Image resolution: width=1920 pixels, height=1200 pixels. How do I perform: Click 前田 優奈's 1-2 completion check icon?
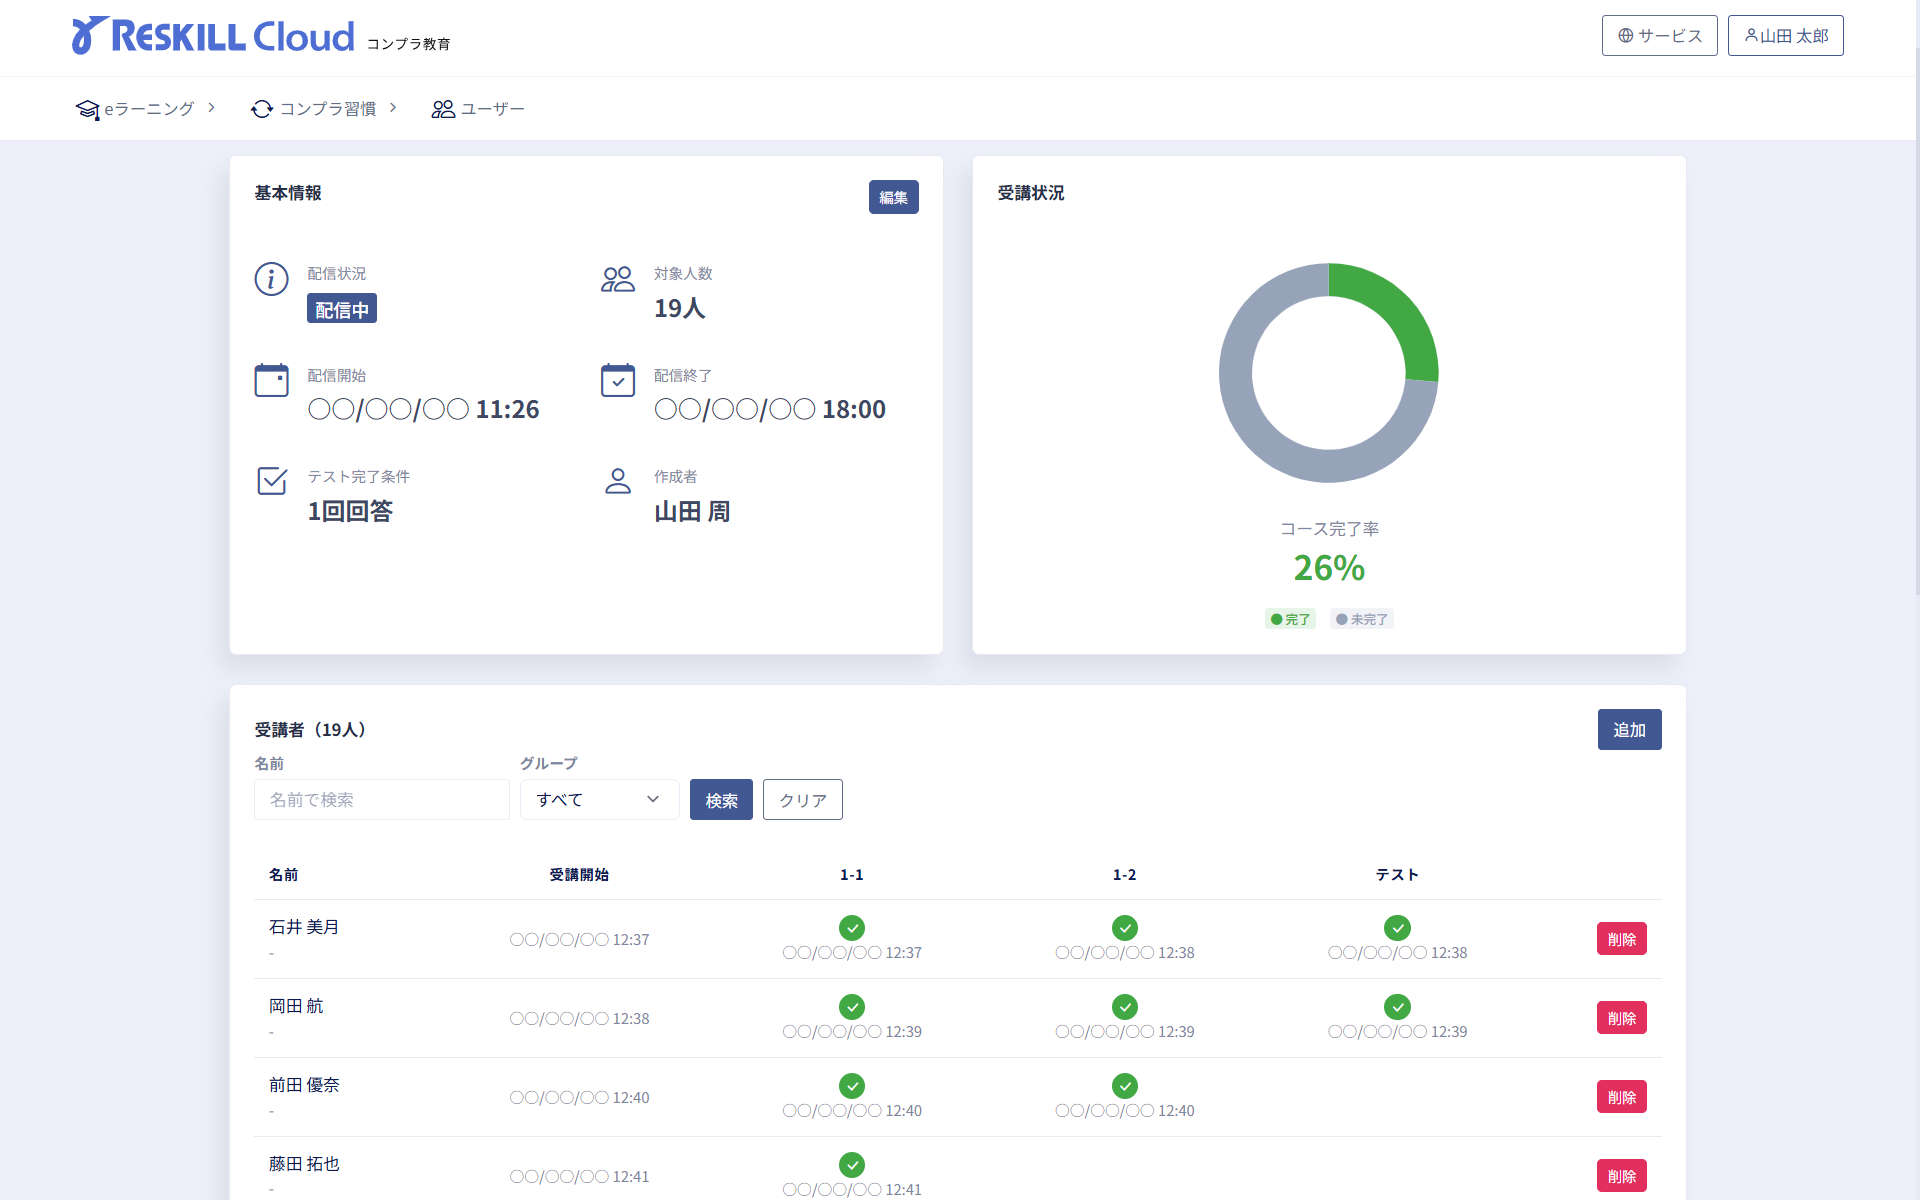coord(1125,1086)
